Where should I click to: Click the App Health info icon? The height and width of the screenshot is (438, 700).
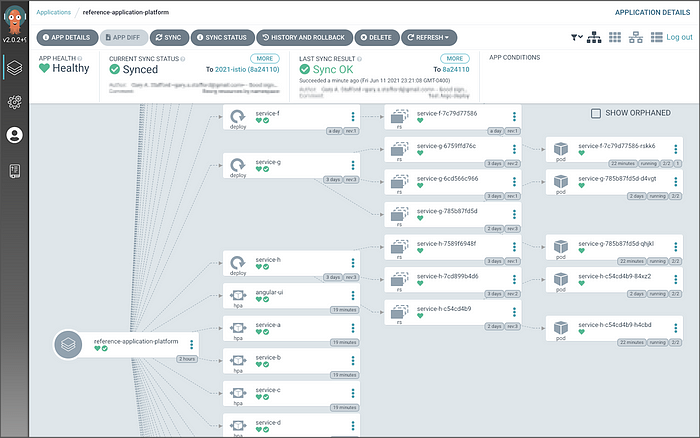(79, 58)
